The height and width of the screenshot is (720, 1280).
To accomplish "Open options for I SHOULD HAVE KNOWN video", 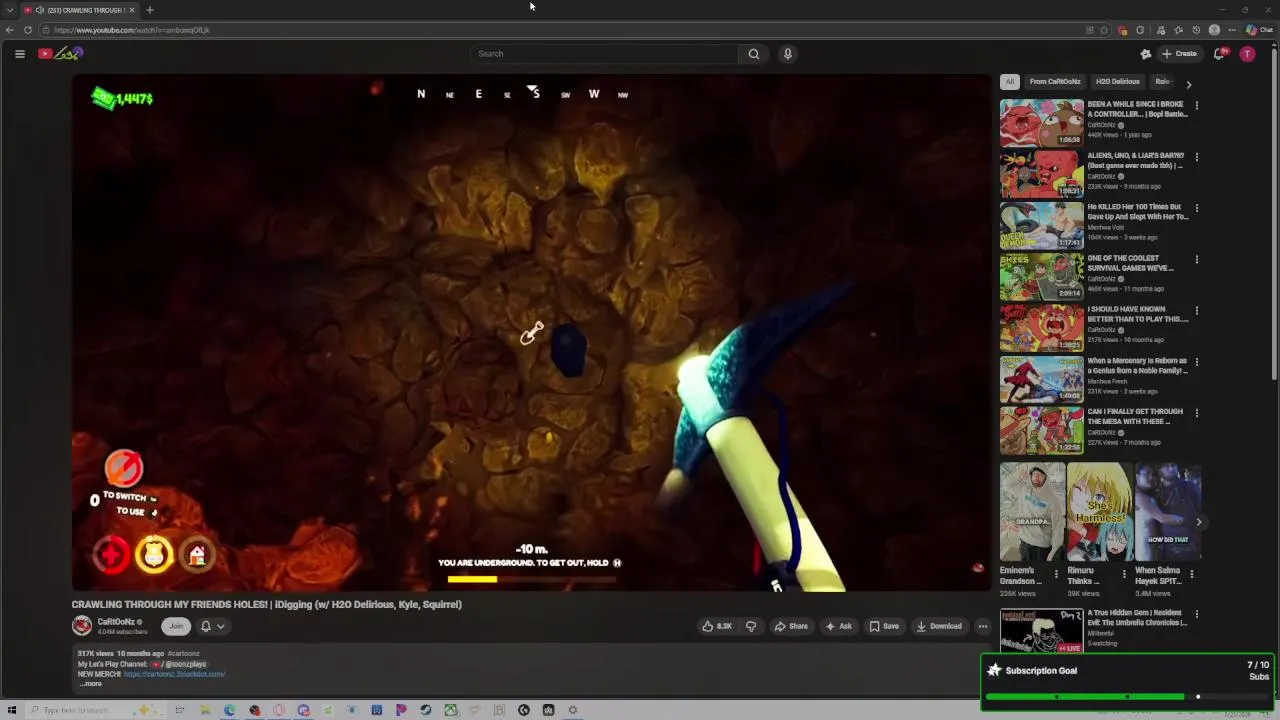I will click(x=1197, y=310).
